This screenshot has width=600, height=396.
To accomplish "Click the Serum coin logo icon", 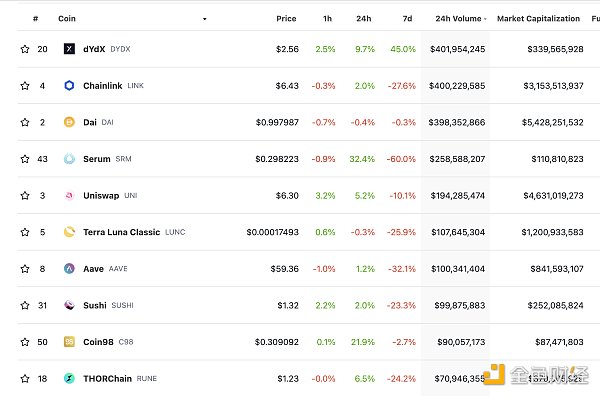I will [69, 158].
